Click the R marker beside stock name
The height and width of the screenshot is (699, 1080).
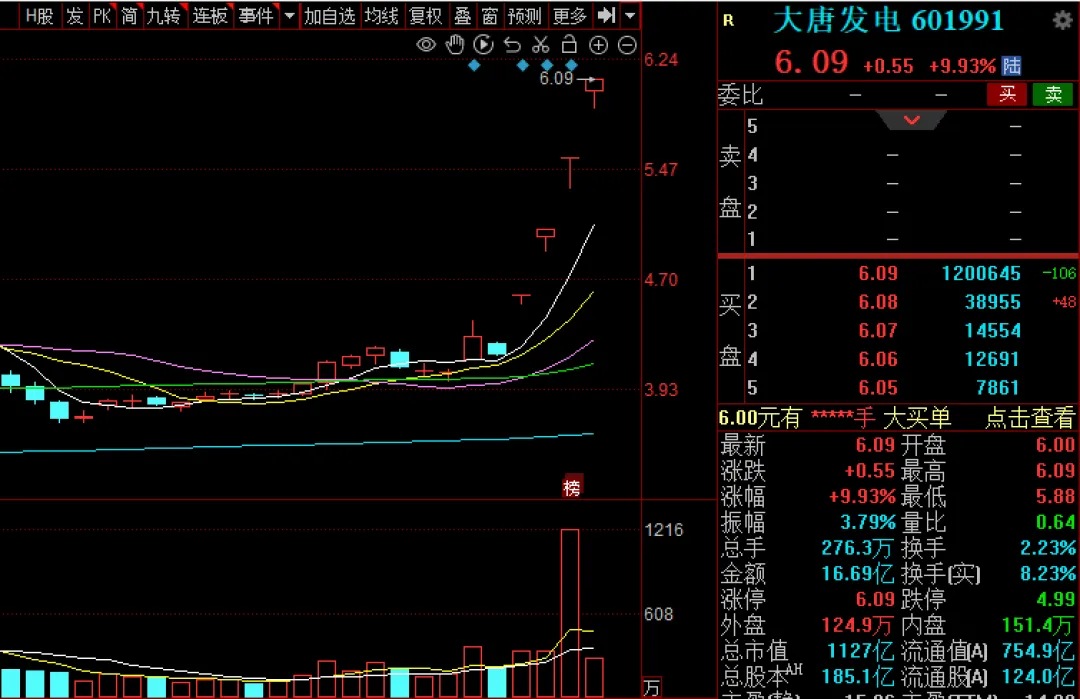tap(728, 21)
